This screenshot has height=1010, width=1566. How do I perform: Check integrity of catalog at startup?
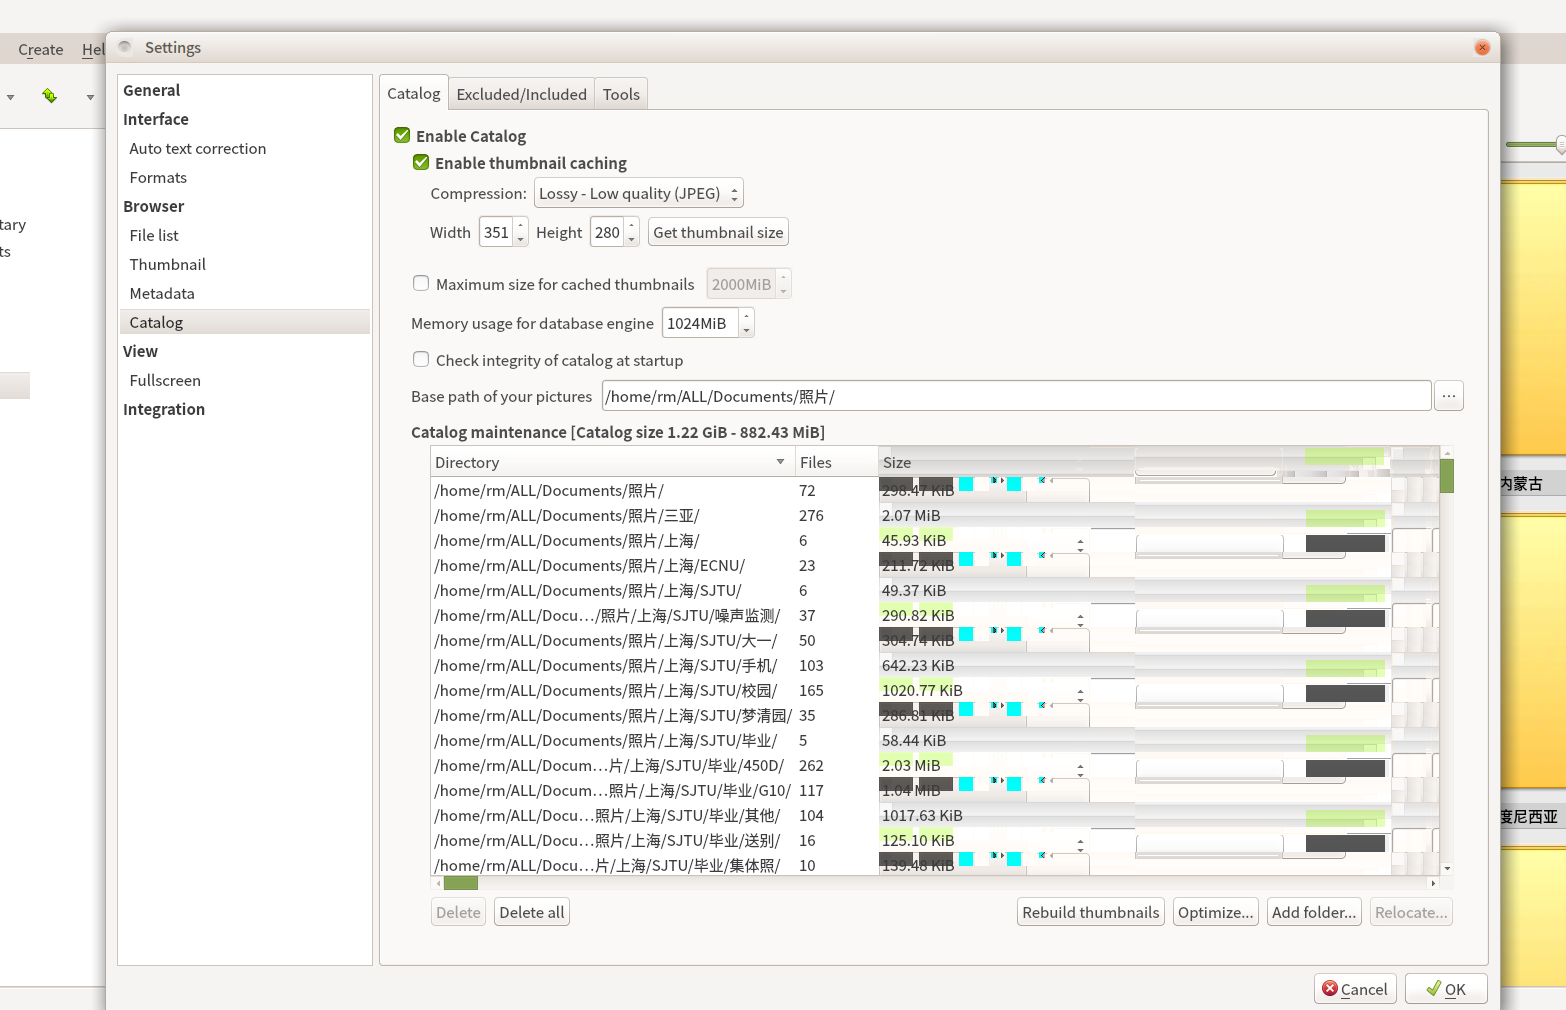(x=421, y=360)
